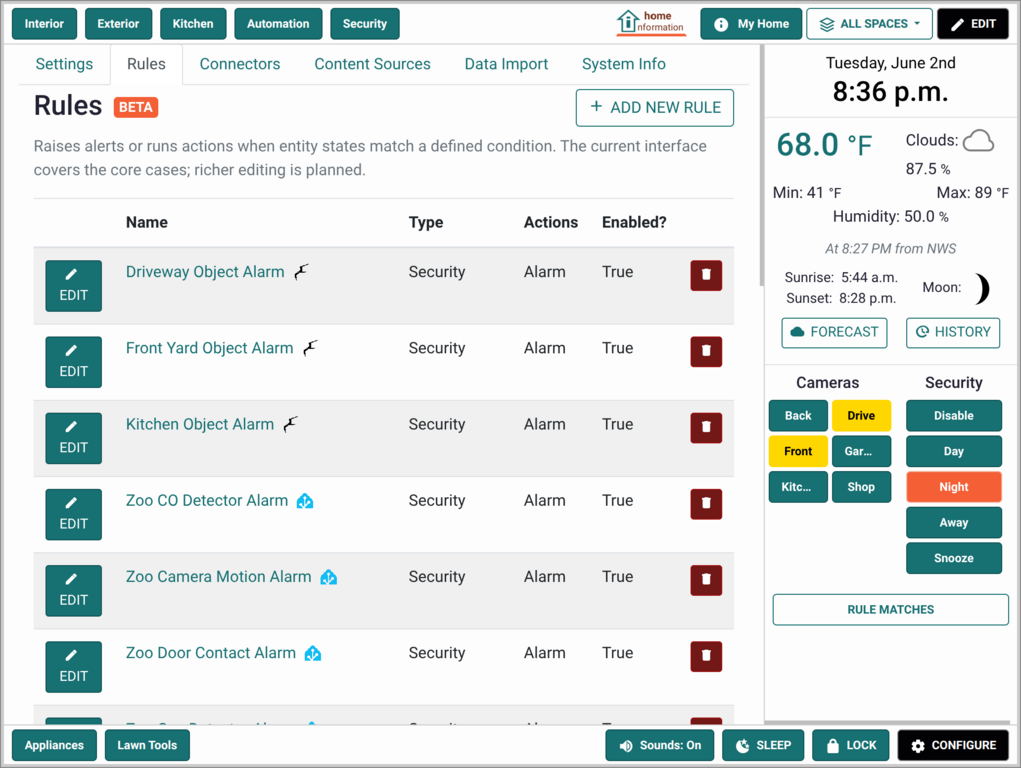Open the top bar Security view
1021x768 pixels.
tap(365, 24)
